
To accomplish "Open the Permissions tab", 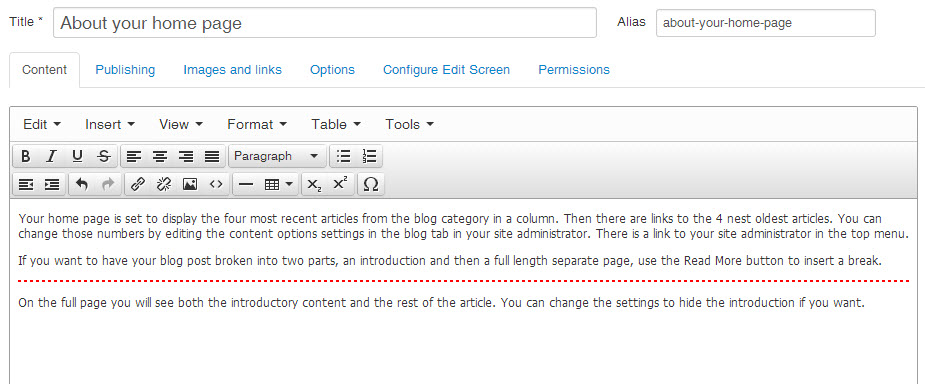I will click(x=574, y=70).
